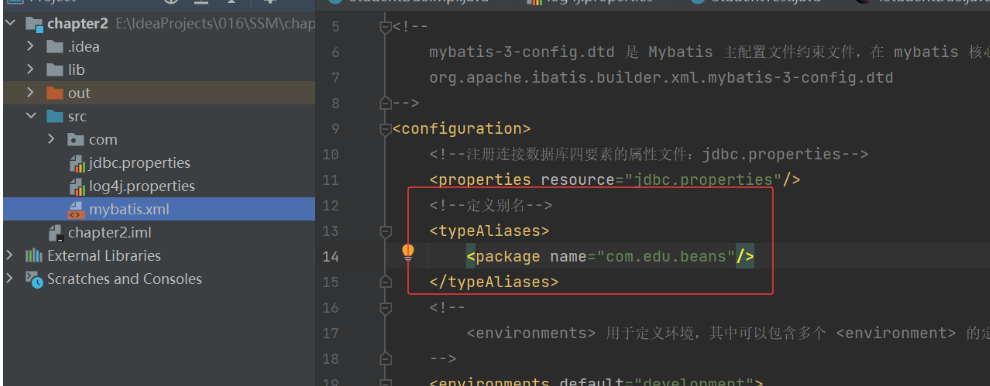990x386 pixels.
Task: Click the intention lightbulb on line 14
Action: [409, 253]
